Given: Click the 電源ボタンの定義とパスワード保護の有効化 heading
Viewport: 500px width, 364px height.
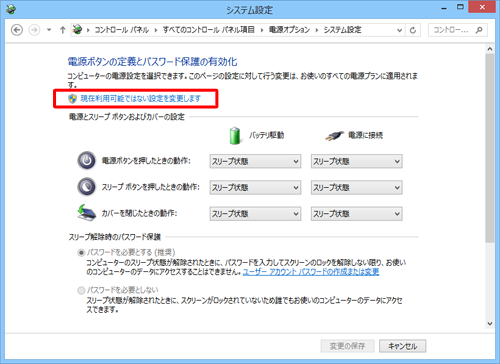Looking at the screenshot, I should pos(152,62).
